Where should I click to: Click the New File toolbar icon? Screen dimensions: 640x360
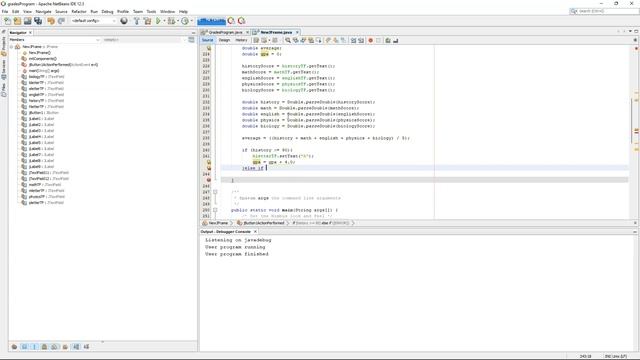tap(7, 21)
